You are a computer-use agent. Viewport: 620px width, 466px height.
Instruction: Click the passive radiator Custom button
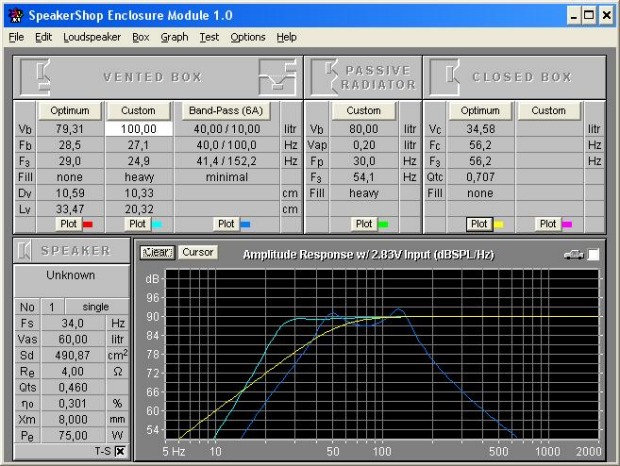(x=363, y=110)
